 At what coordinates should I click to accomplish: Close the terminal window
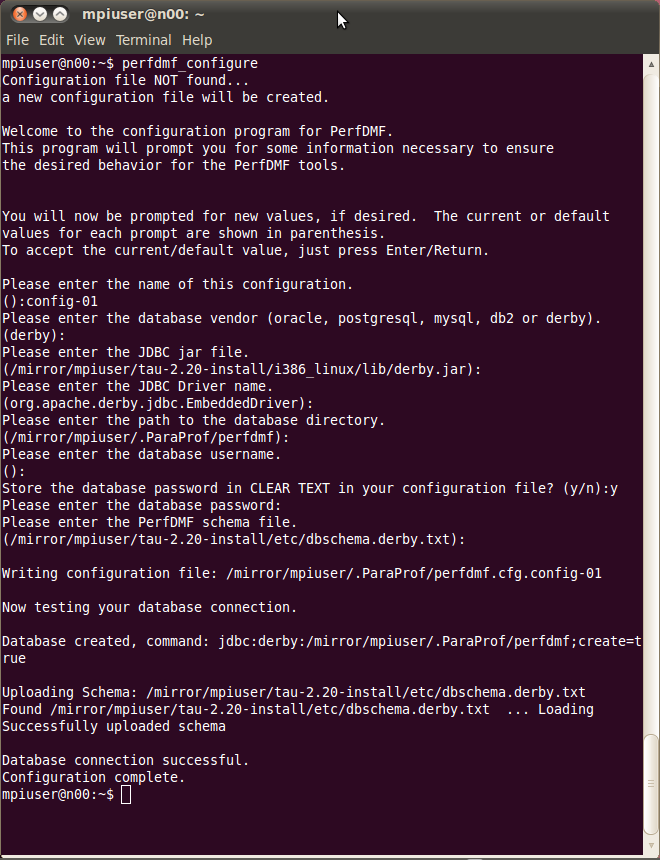(20, 14)
